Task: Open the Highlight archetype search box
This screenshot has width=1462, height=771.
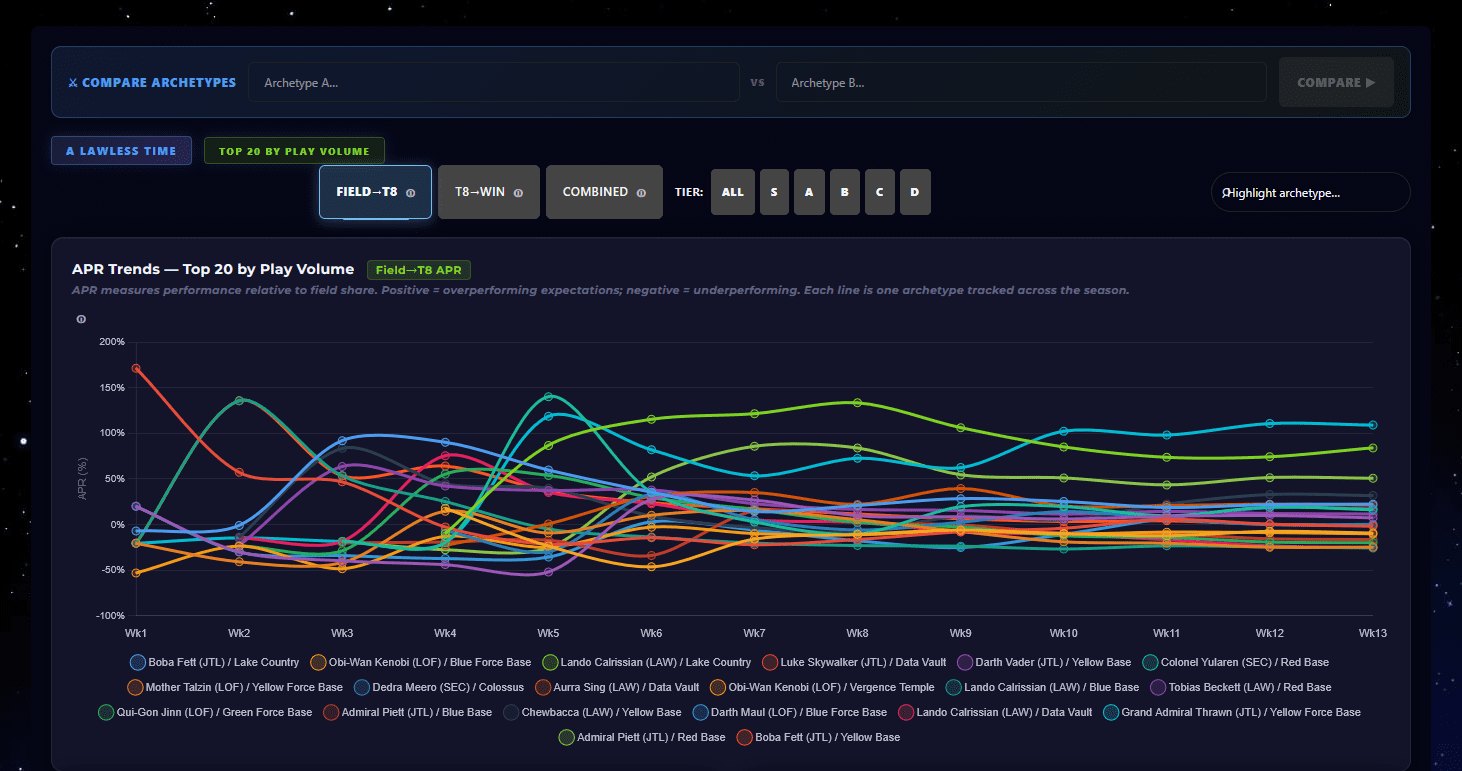Action: 1310,192
